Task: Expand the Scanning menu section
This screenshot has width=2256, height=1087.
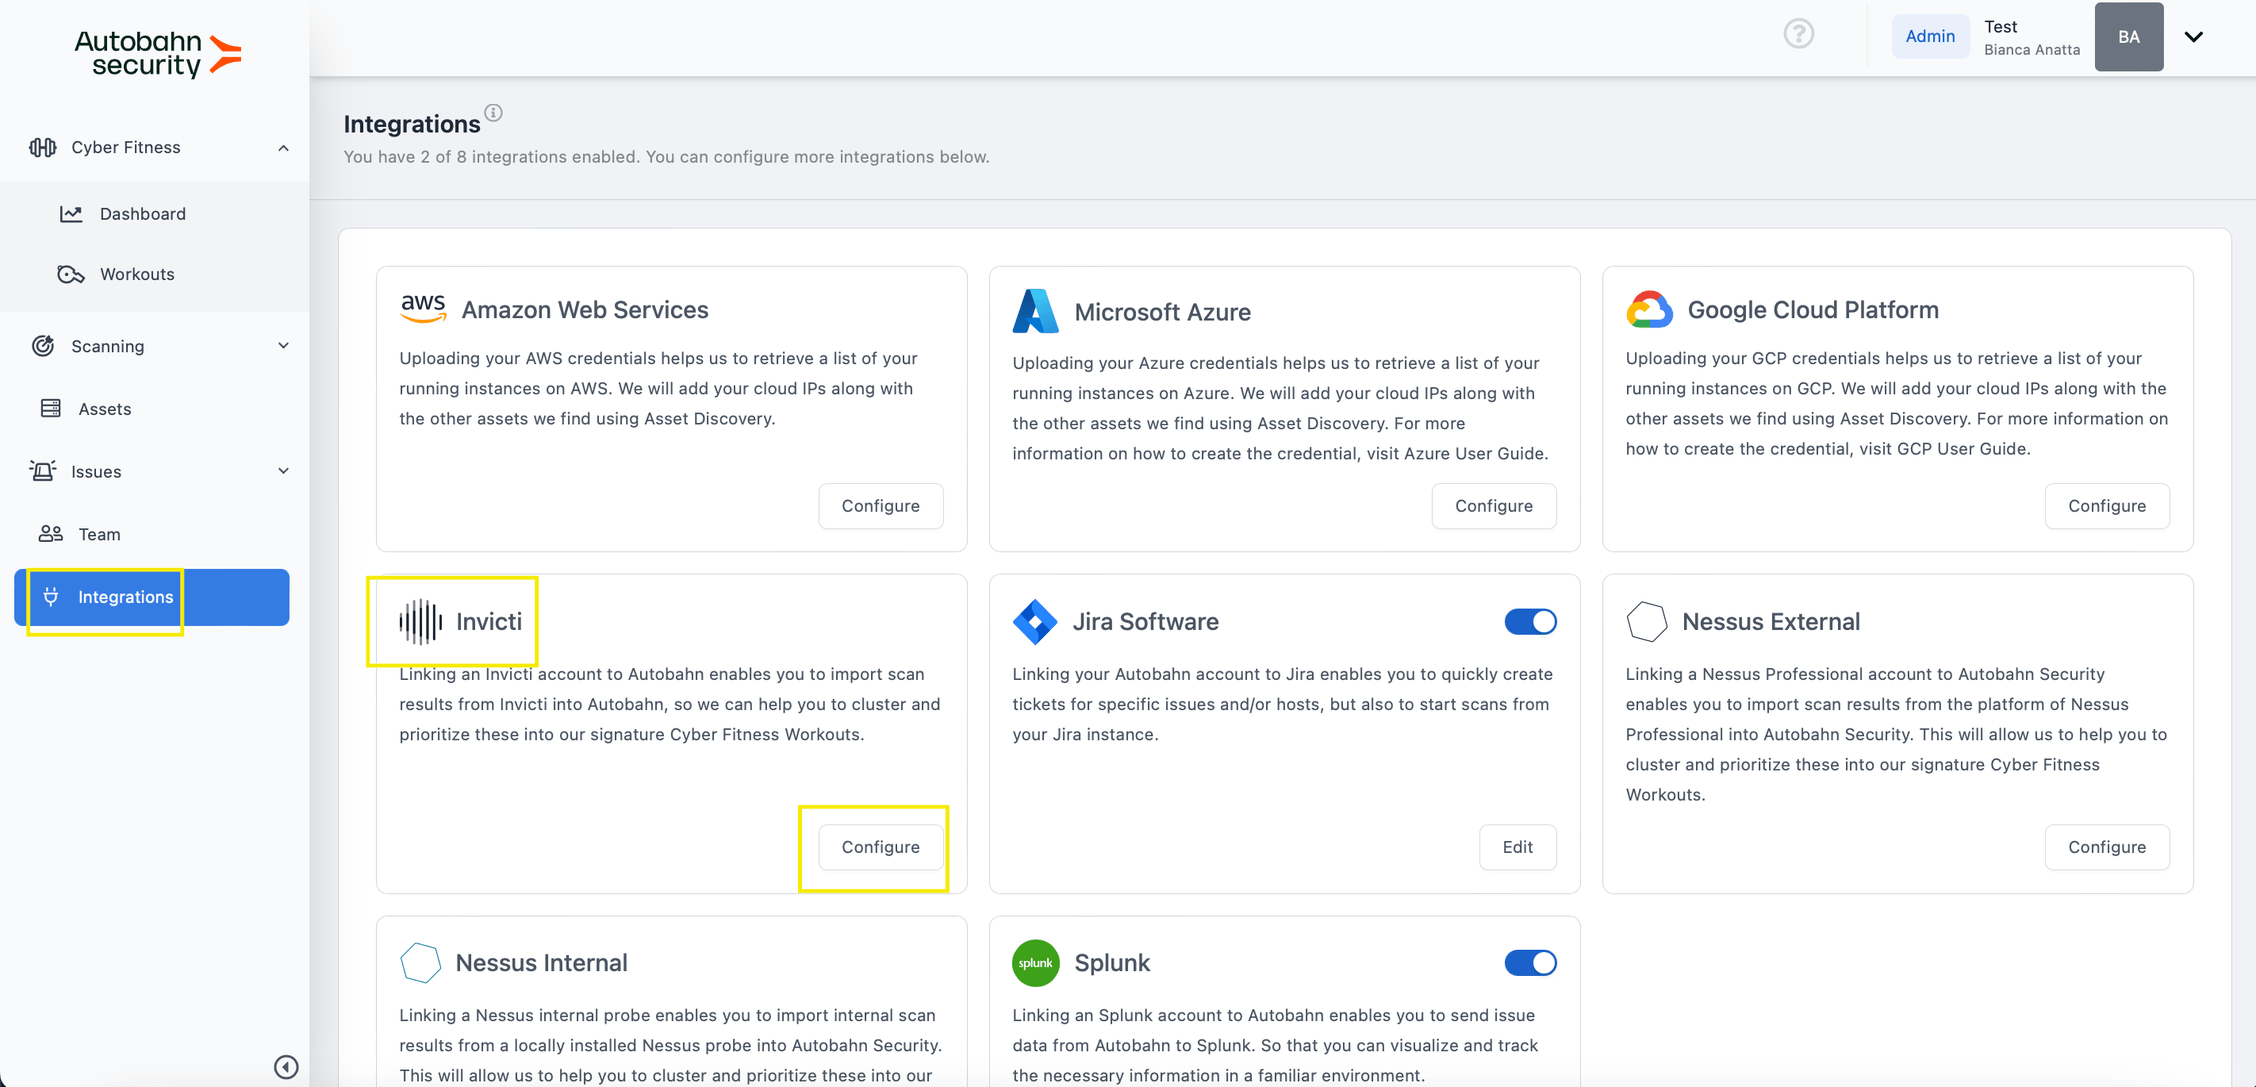Action: click(283, 346)
